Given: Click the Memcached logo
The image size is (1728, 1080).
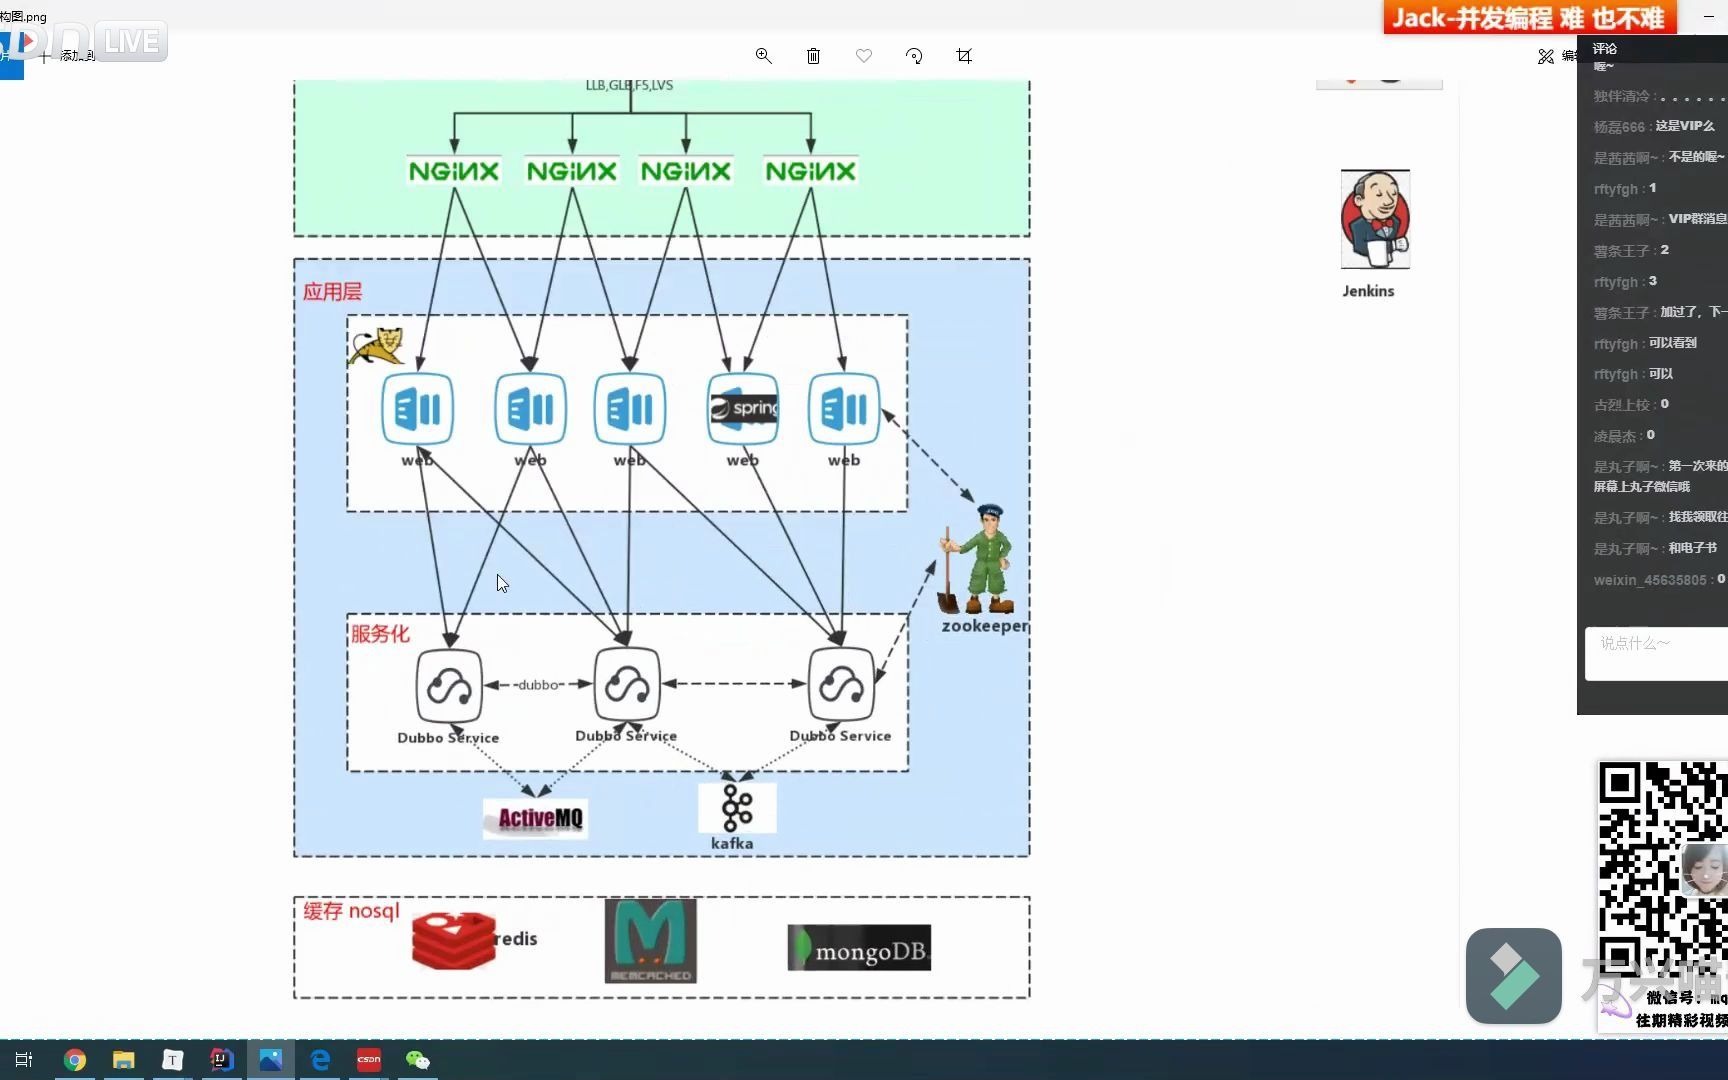Looking at the screenshot, I should (x=651, y=941).
